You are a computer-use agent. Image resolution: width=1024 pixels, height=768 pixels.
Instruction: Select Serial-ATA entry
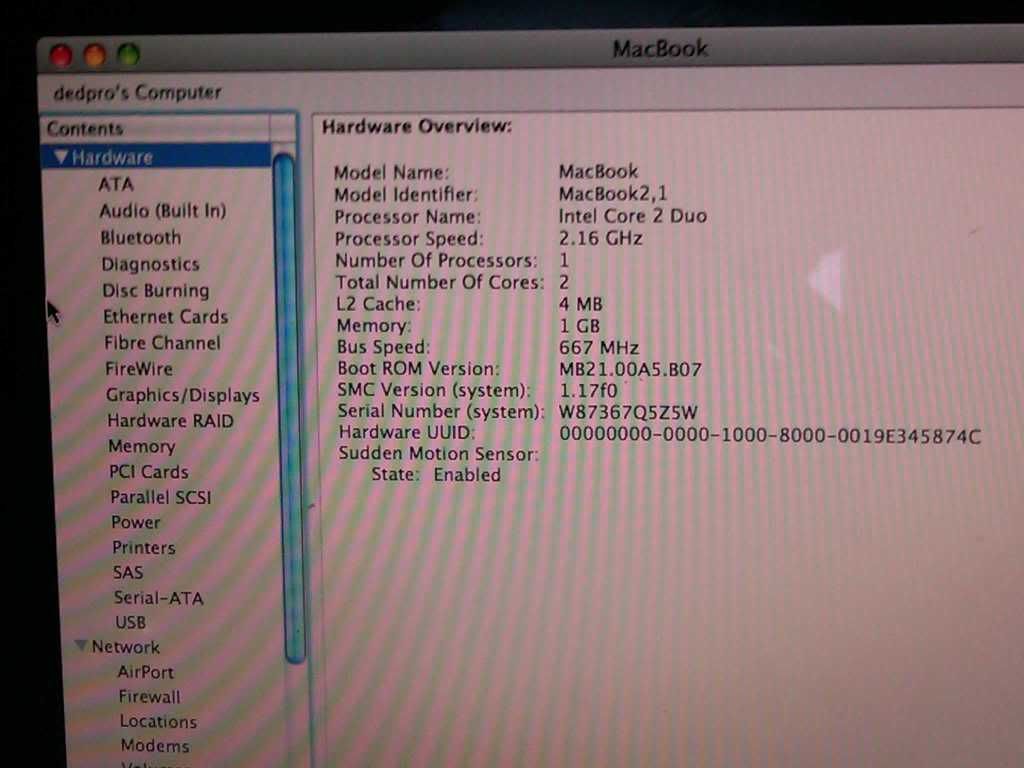[158, 598]
